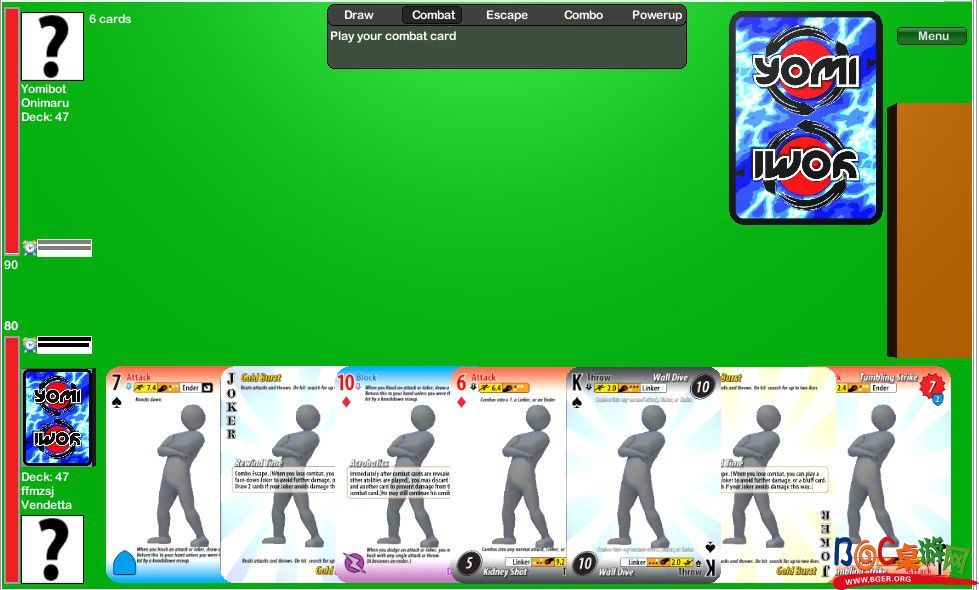Click your black timer bar

pyautogui.click(x=64, y=345)
